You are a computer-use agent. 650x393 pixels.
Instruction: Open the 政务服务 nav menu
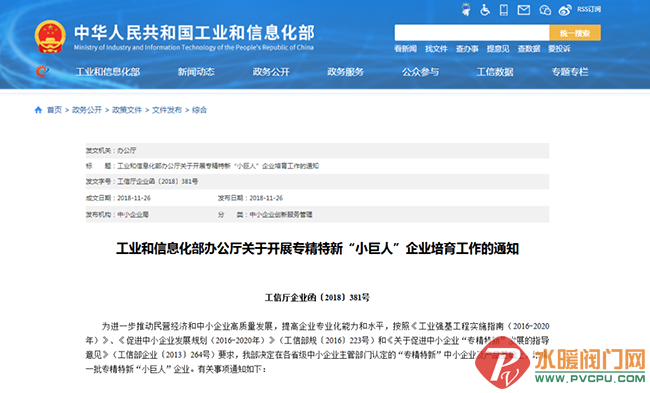(x=345, y=72)
